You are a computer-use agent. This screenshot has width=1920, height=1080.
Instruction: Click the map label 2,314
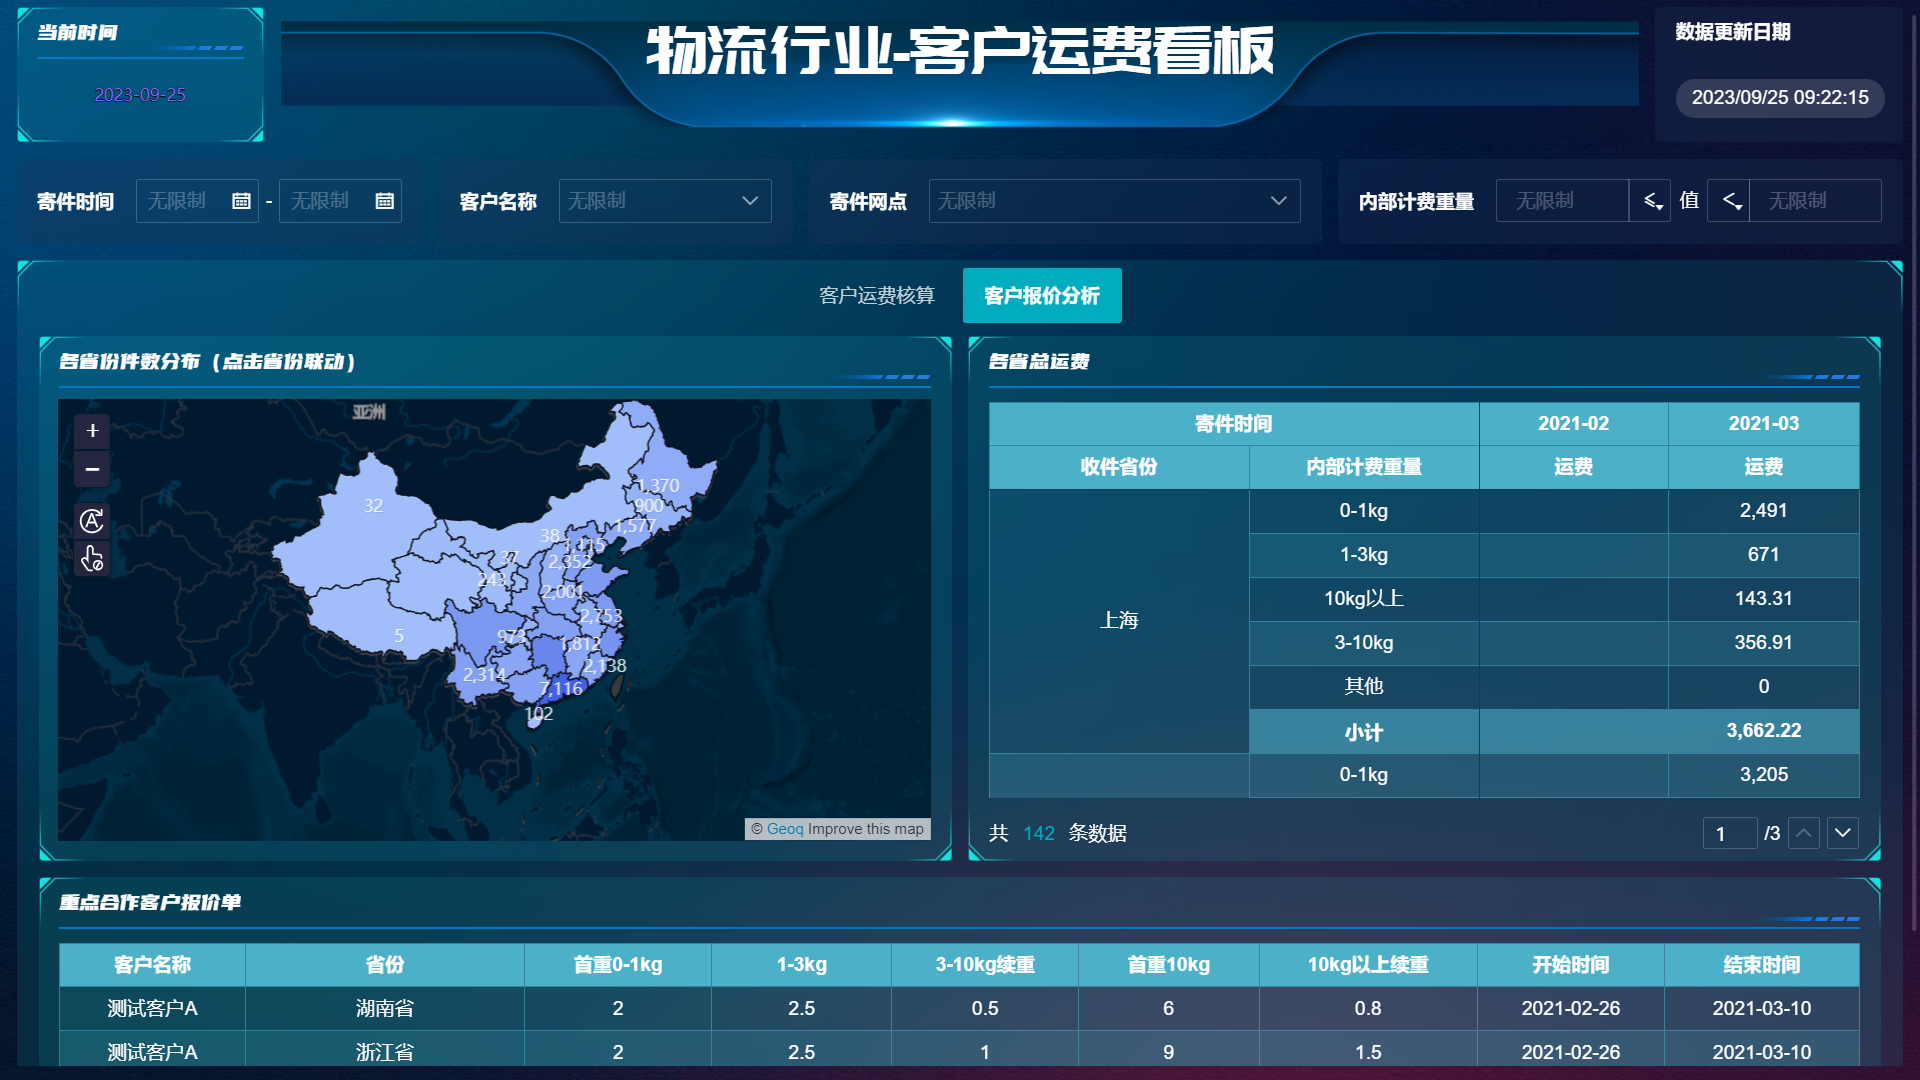[485, 675]
